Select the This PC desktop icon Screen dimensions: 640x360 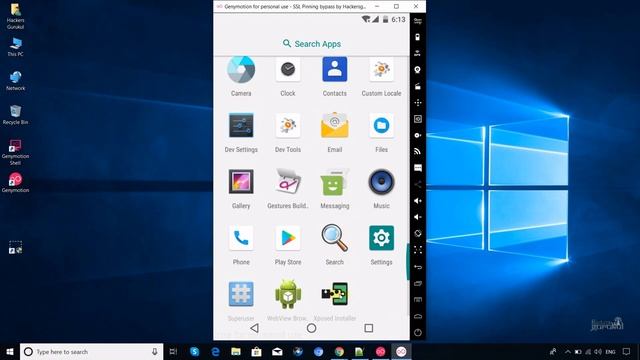click(16, 47)
